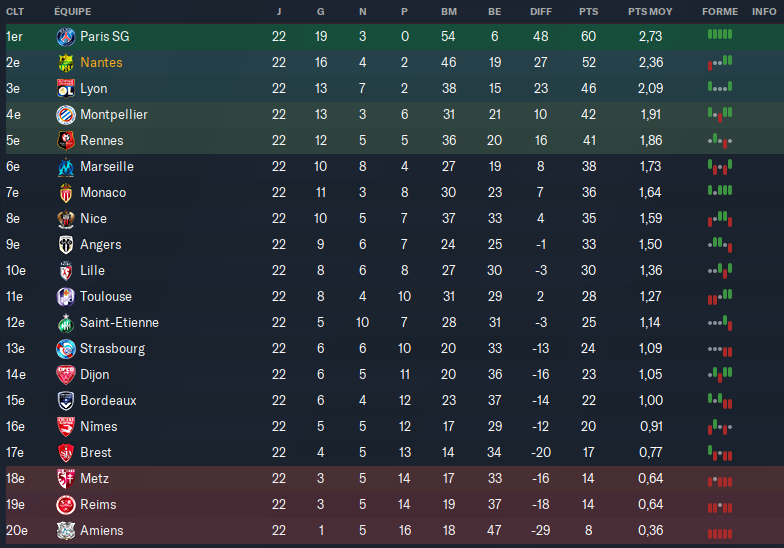Click the Nantes club badge icon
The width and height of the screenshot is (784, 548).
pos(66,63)
